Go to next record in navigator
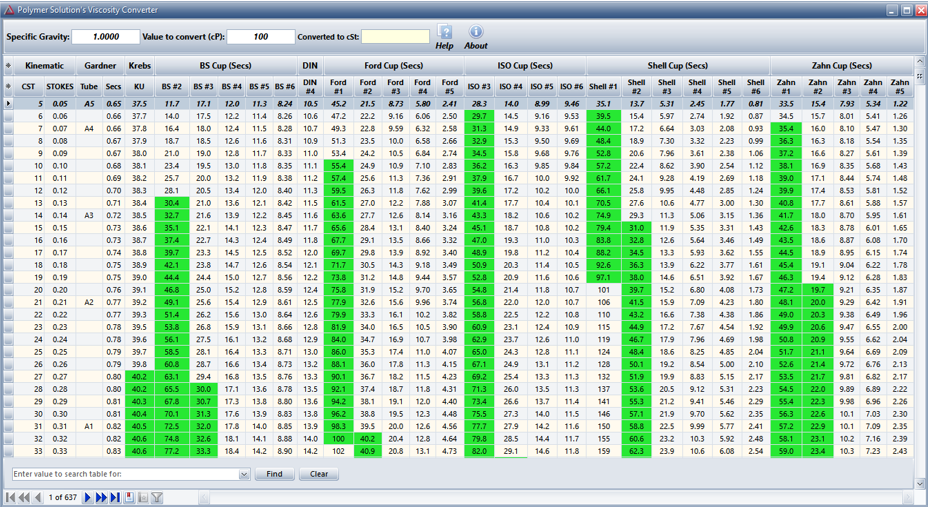 88,497
